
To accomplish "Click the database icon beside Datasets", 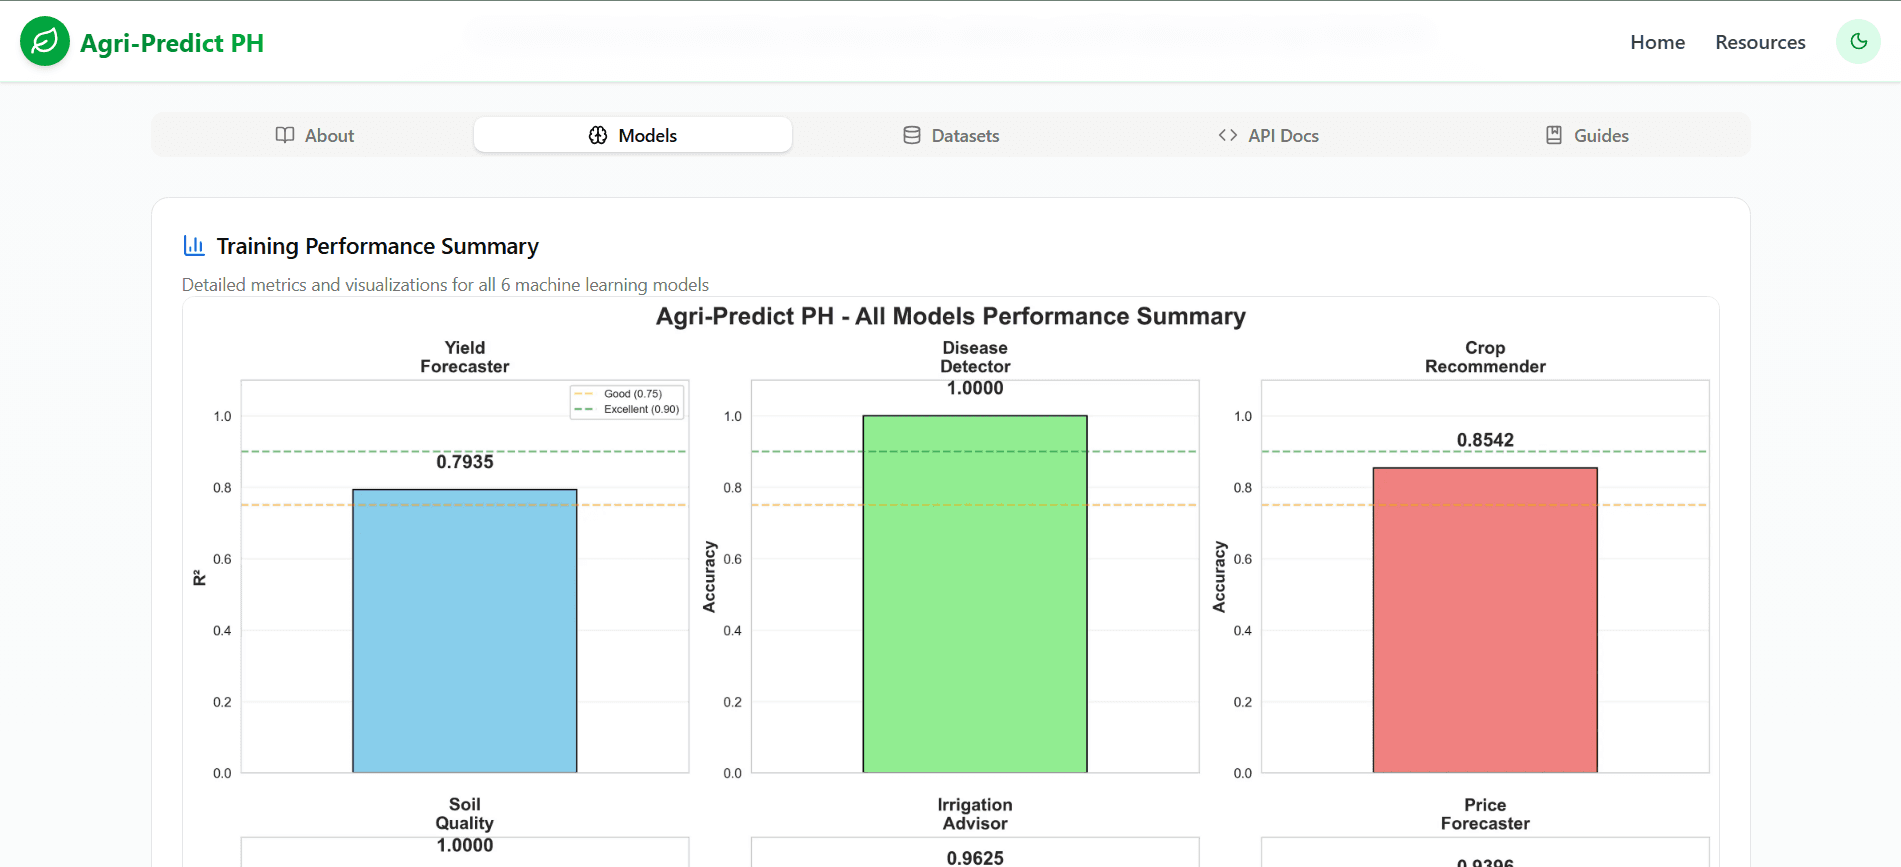I will click(912, 135).
